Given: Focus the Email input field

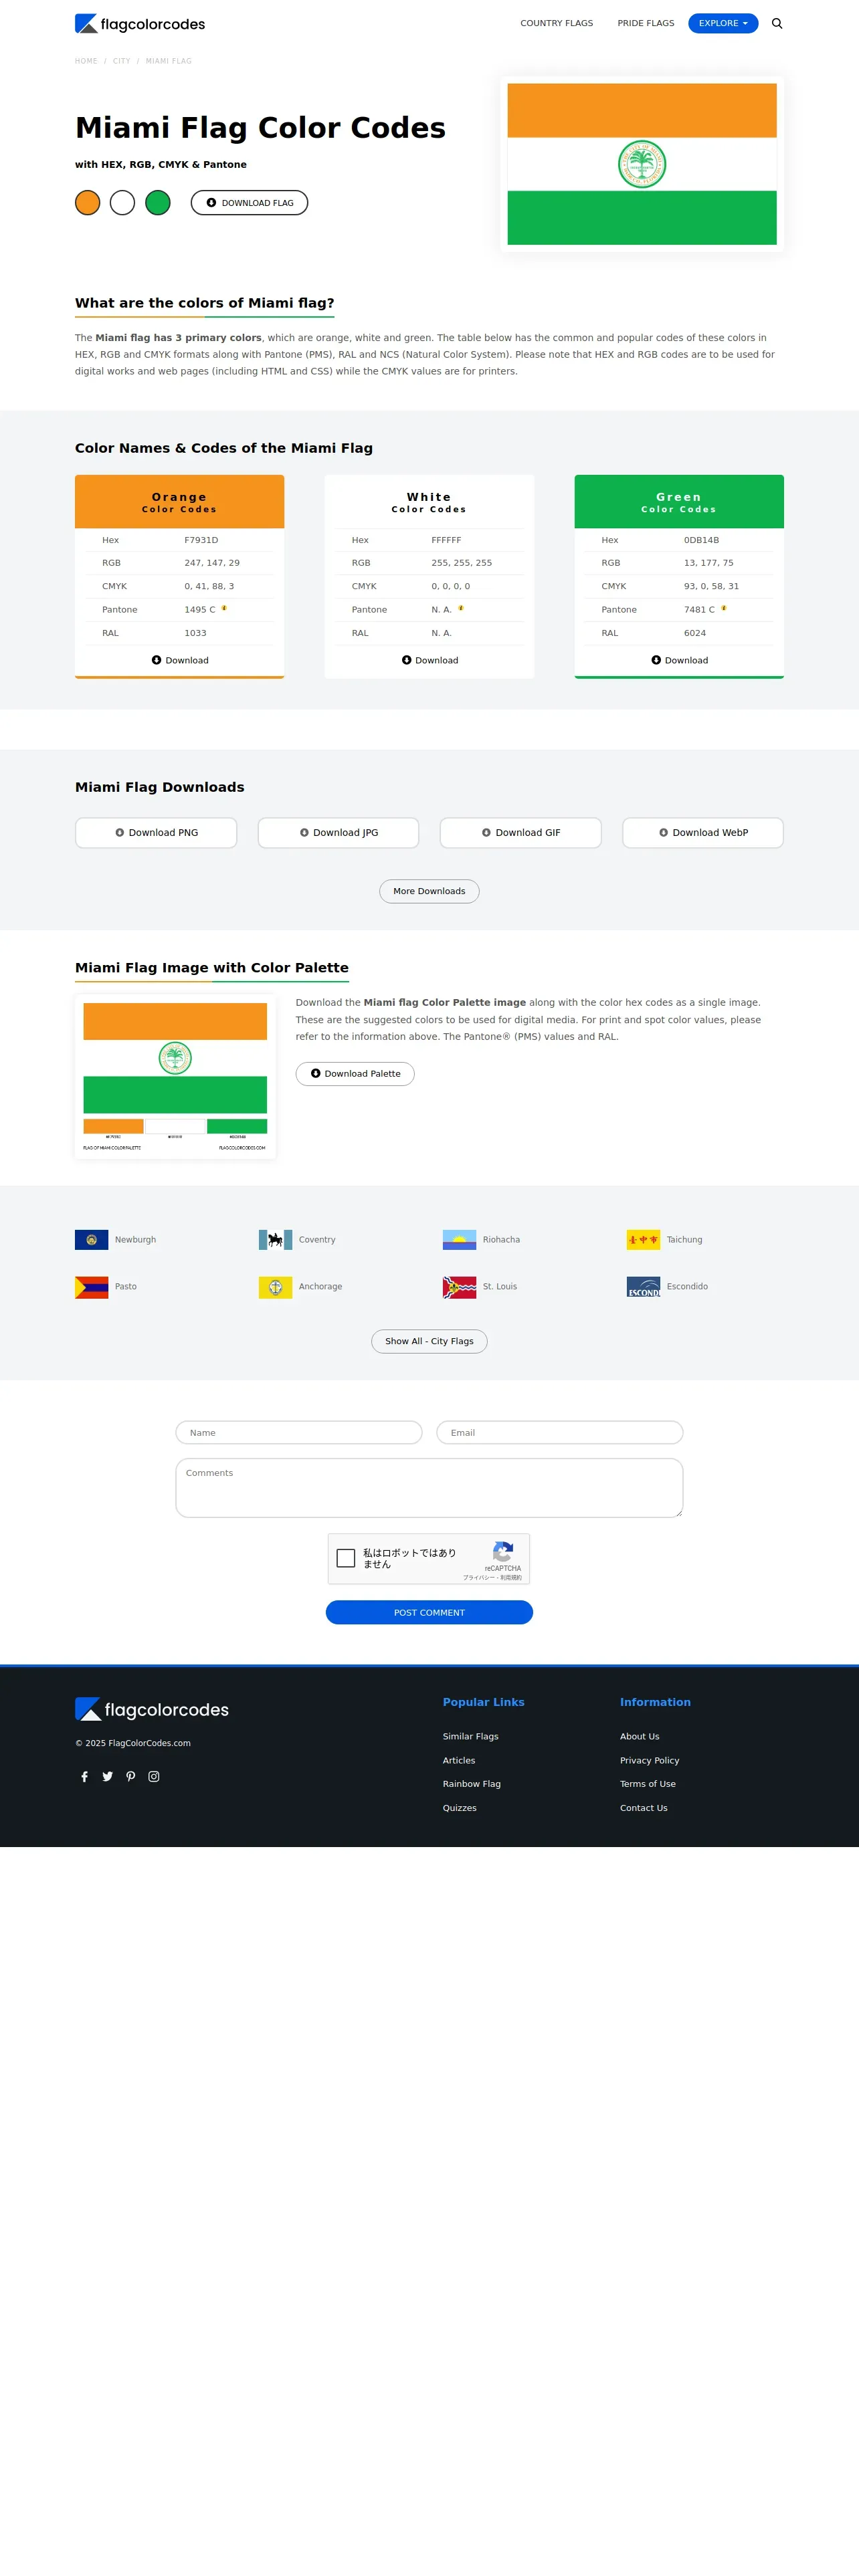Looking at the screenshot, I should click(x=560, y=1433).
